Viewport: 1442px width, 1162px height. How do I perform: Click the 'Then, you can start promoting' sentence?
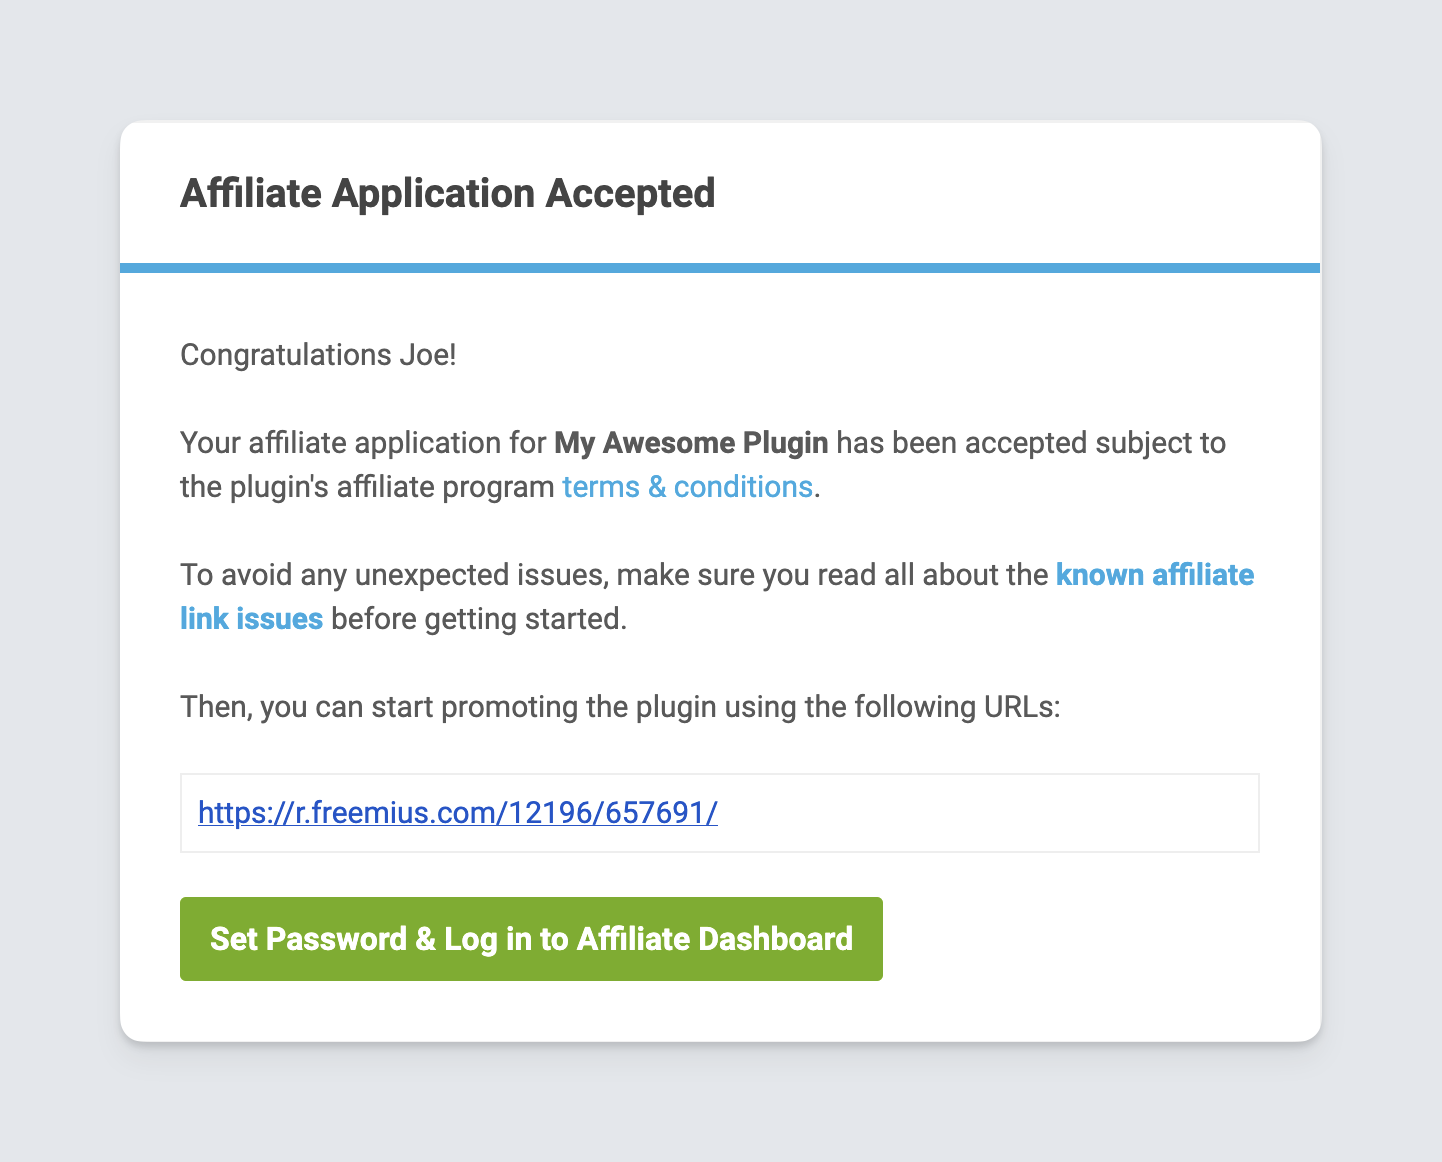(619, 707)
